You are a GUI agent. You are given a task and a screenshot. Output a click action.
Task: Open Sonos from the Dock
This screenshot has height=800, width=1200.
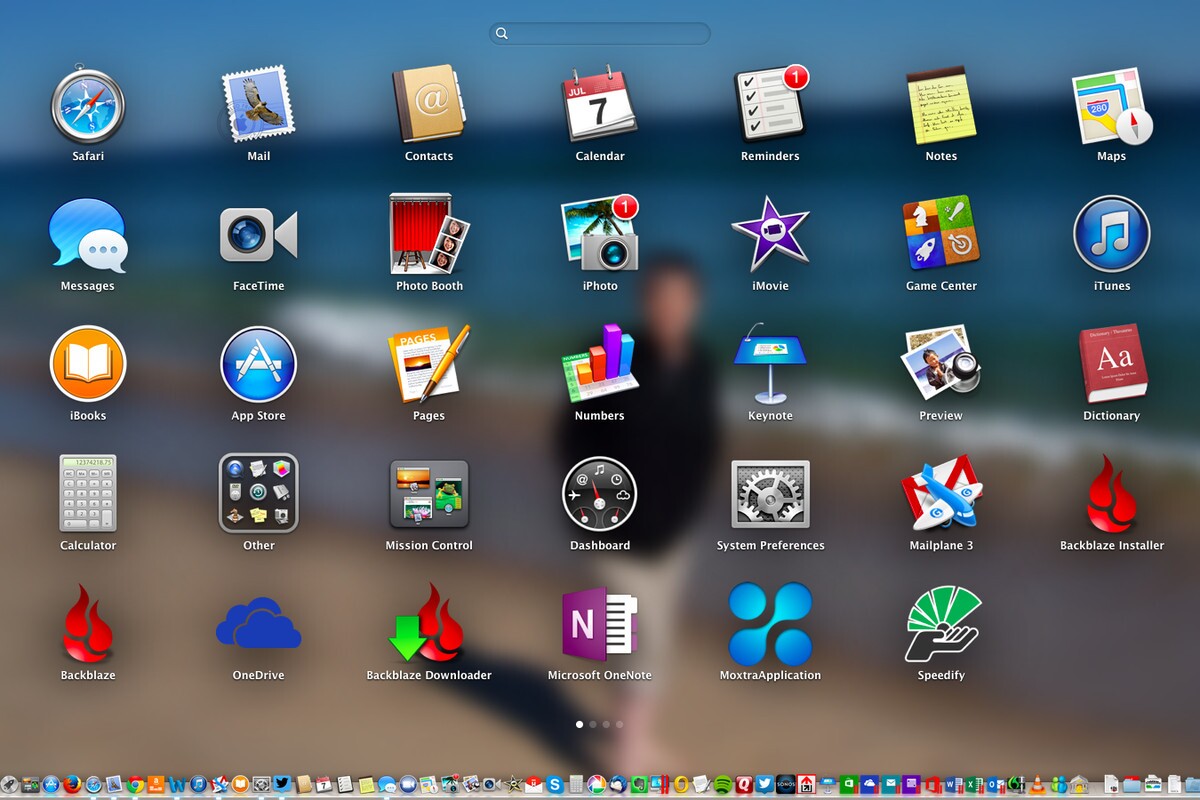[785, 784]
